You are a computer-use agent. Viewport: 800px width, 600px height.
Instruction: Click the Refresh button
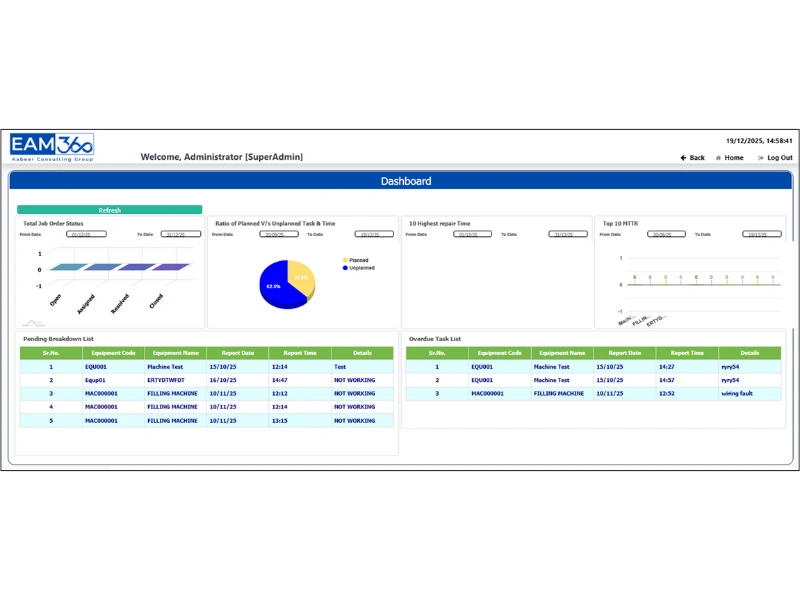pos(110,210)
